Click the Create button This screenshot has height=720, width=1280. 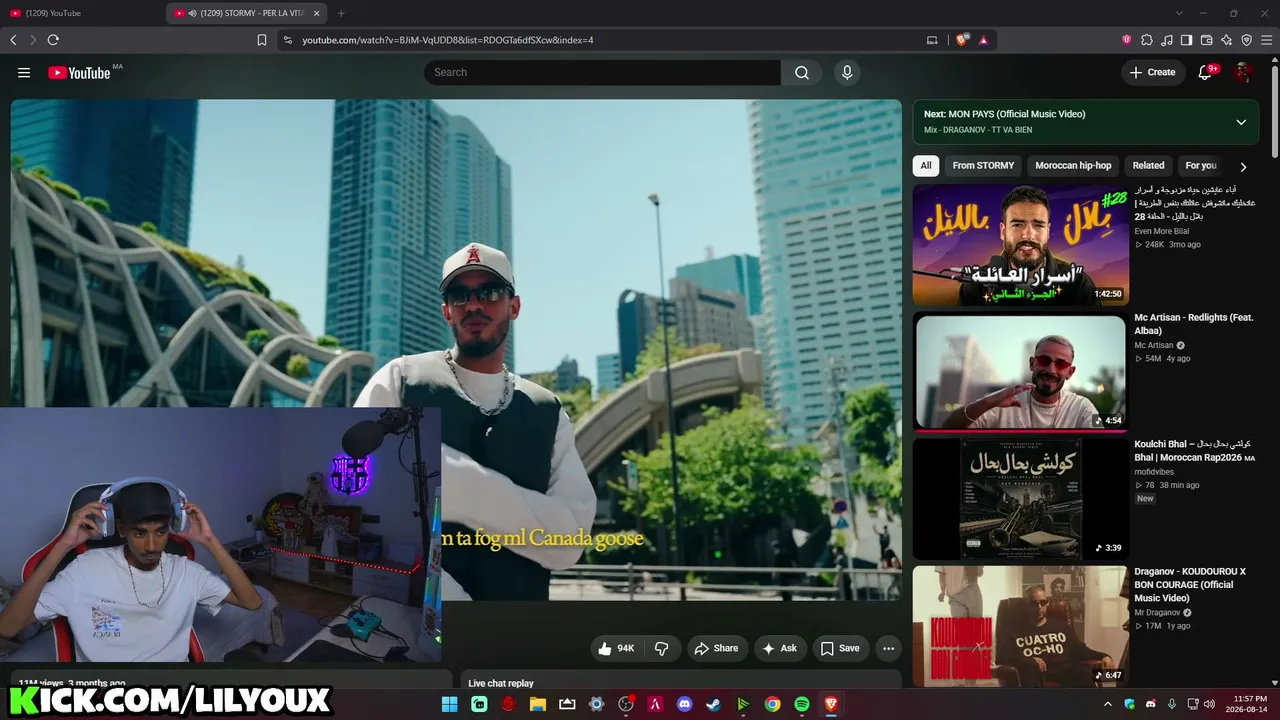point(1152,72)
